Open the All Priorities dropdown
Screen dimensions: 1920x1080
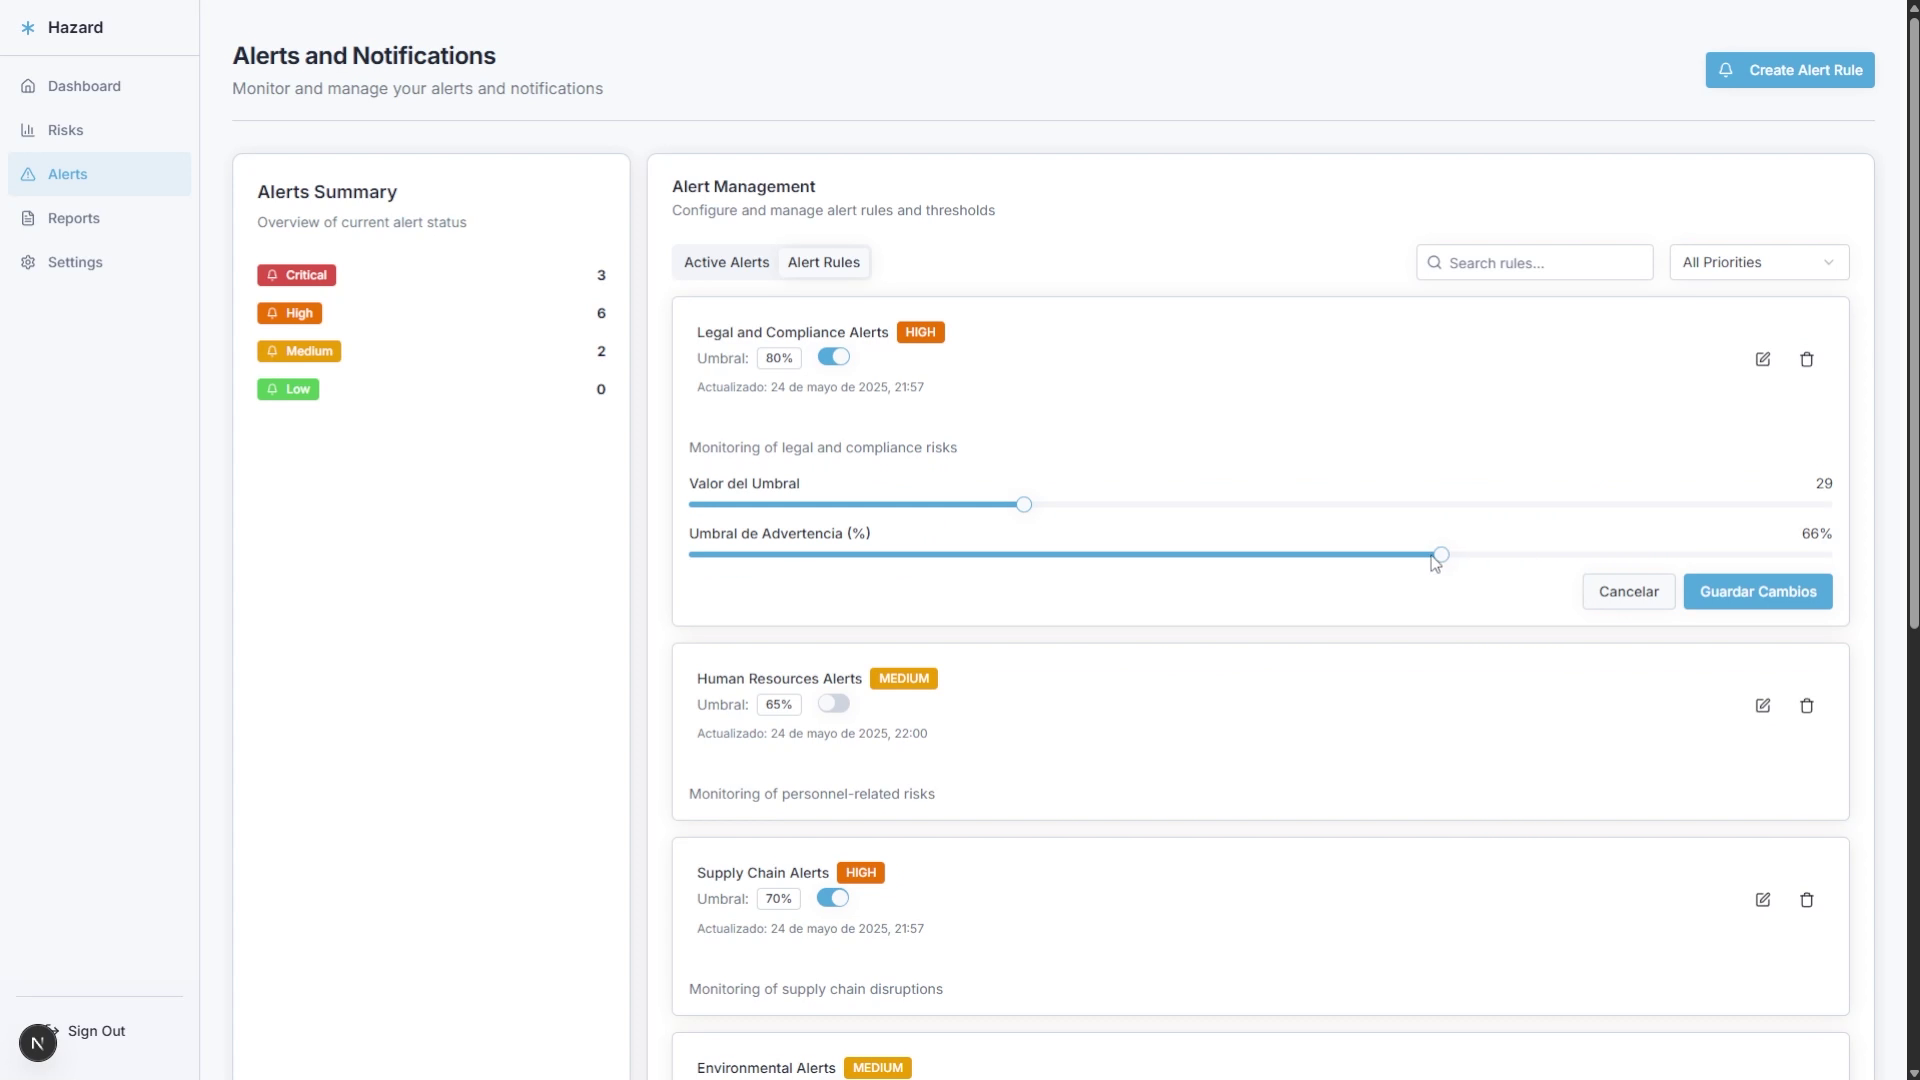(x=1758, y=262)
